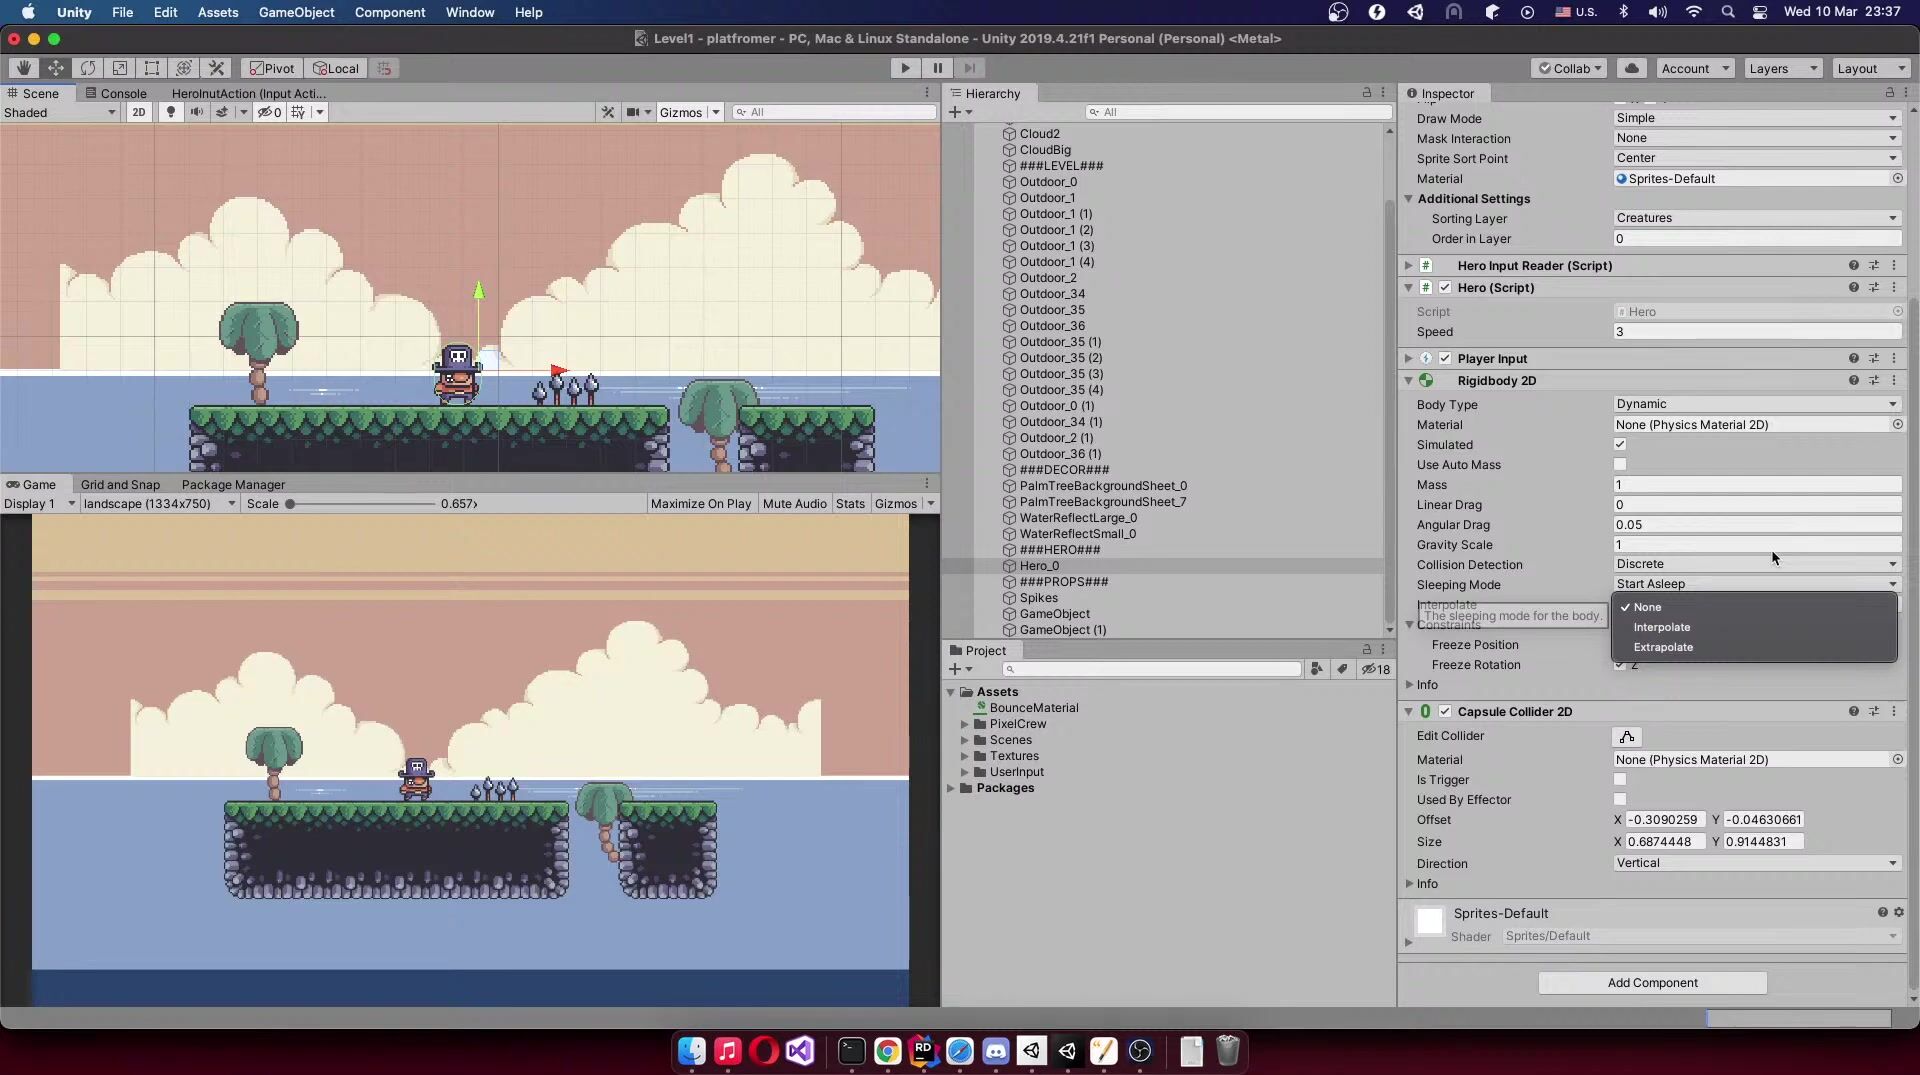Select the Hand tool in Unity toolbar
This screenshot has height=1075, width=1920.
pyautogui.click(x=23, y=68)
